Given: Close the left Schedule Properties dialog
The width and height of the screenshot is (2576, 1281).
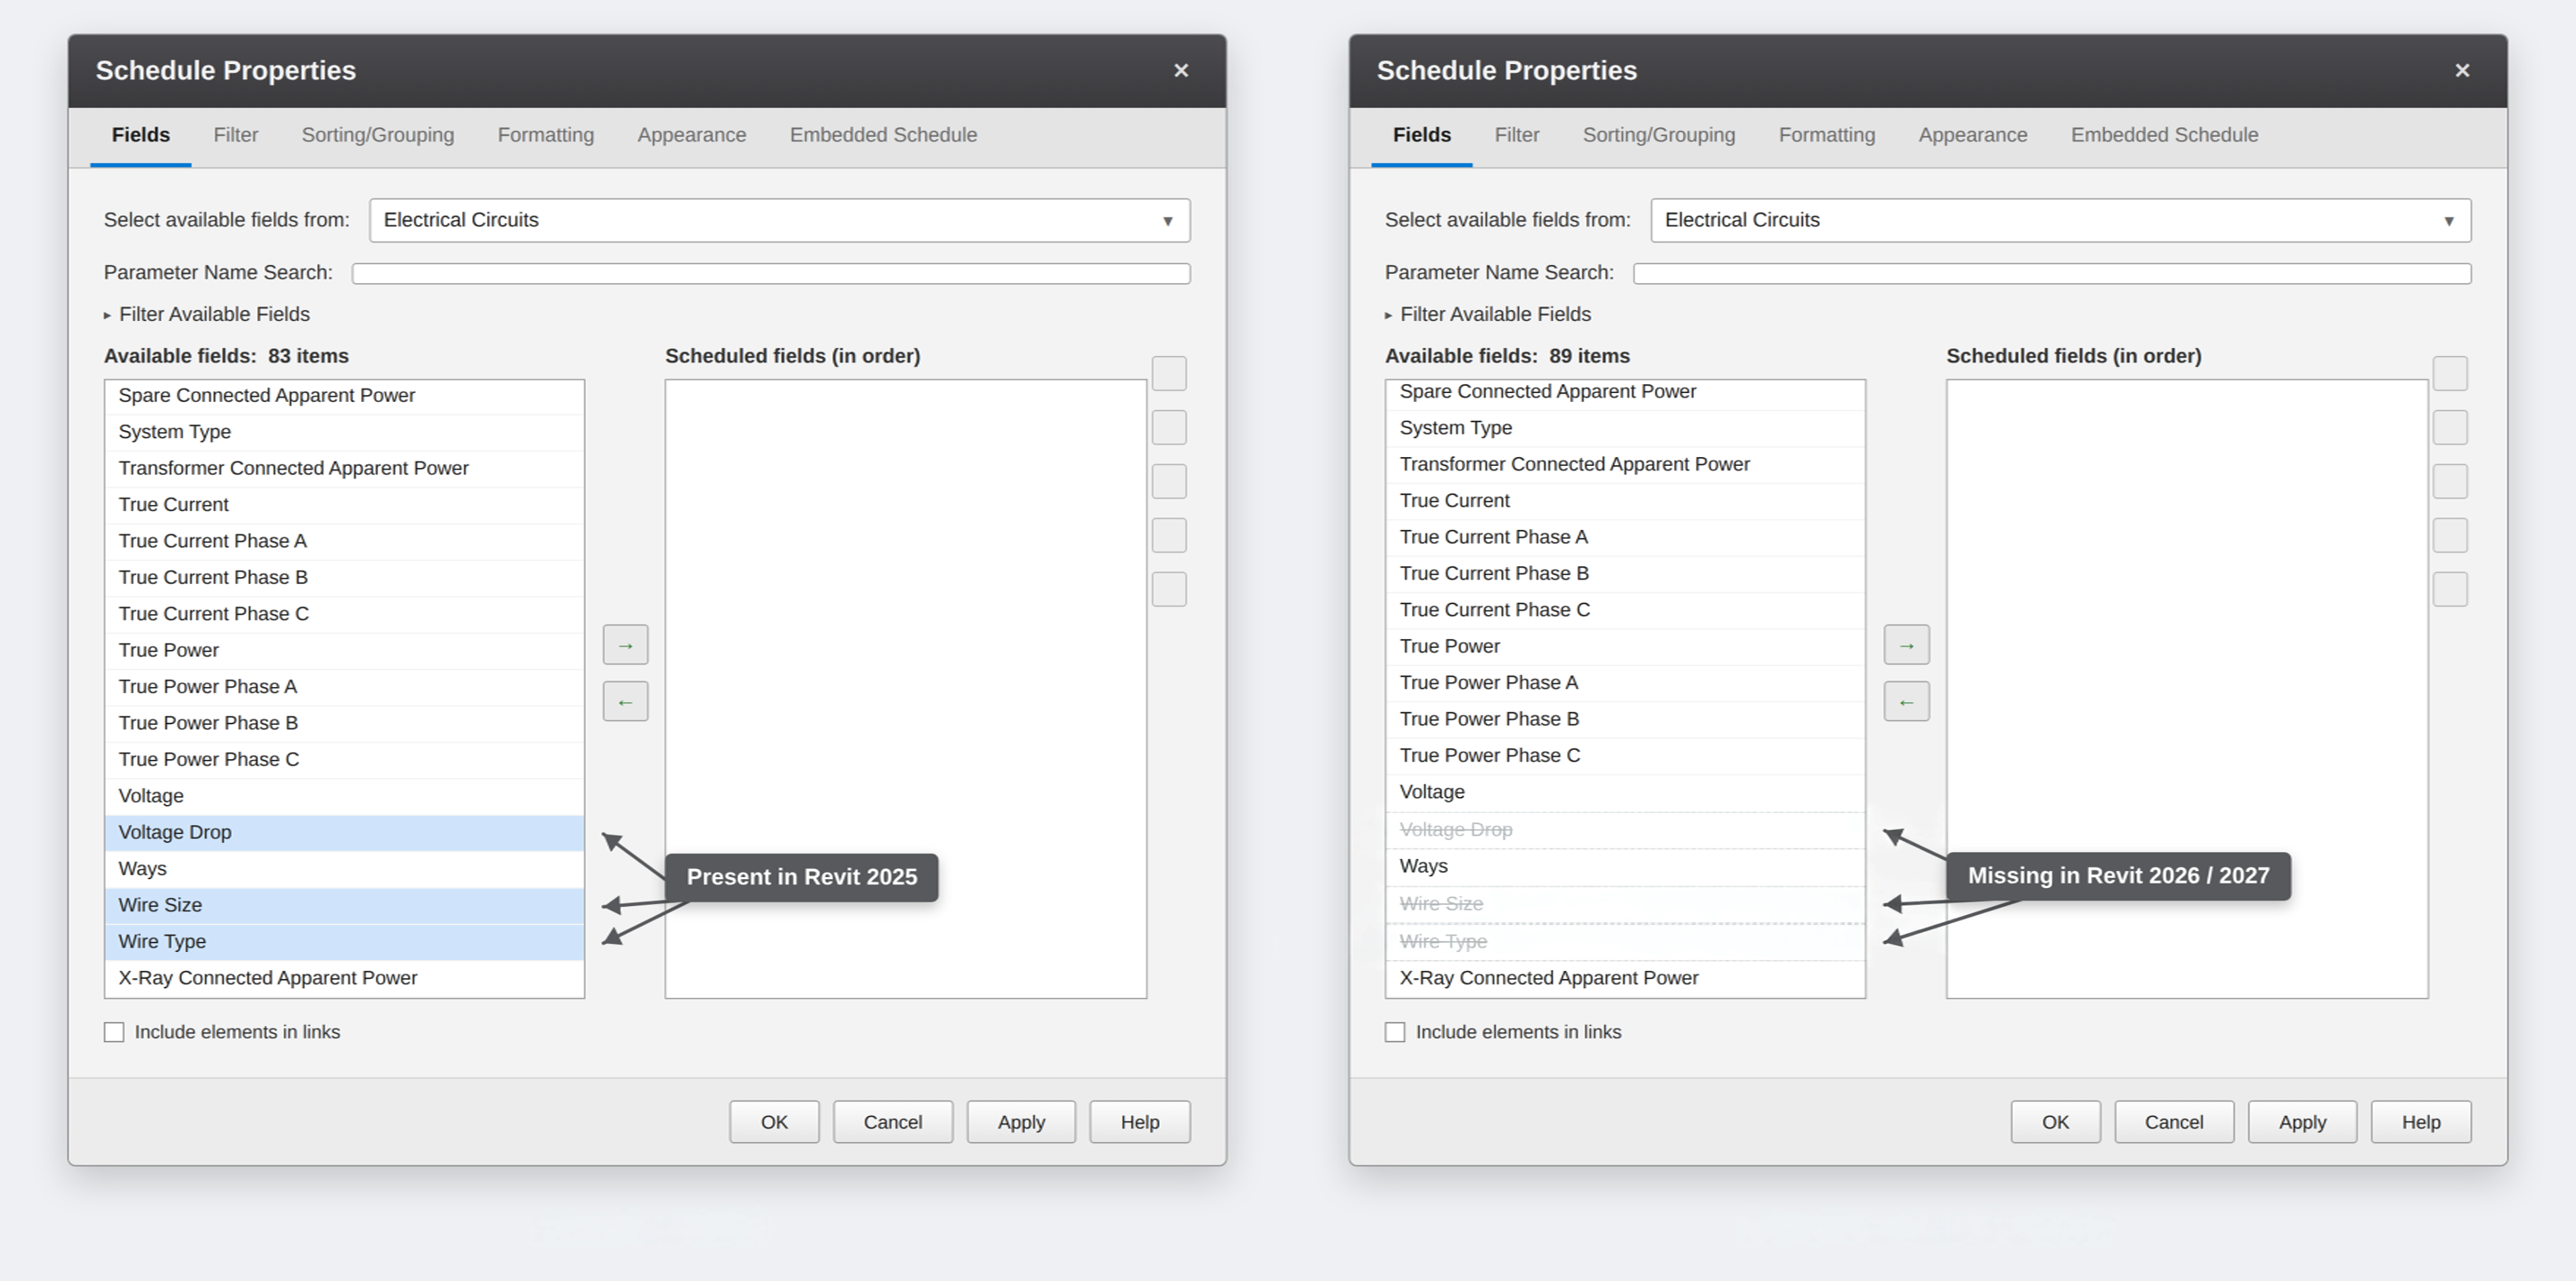Looking at the screenshot, I should (1181, 70).
